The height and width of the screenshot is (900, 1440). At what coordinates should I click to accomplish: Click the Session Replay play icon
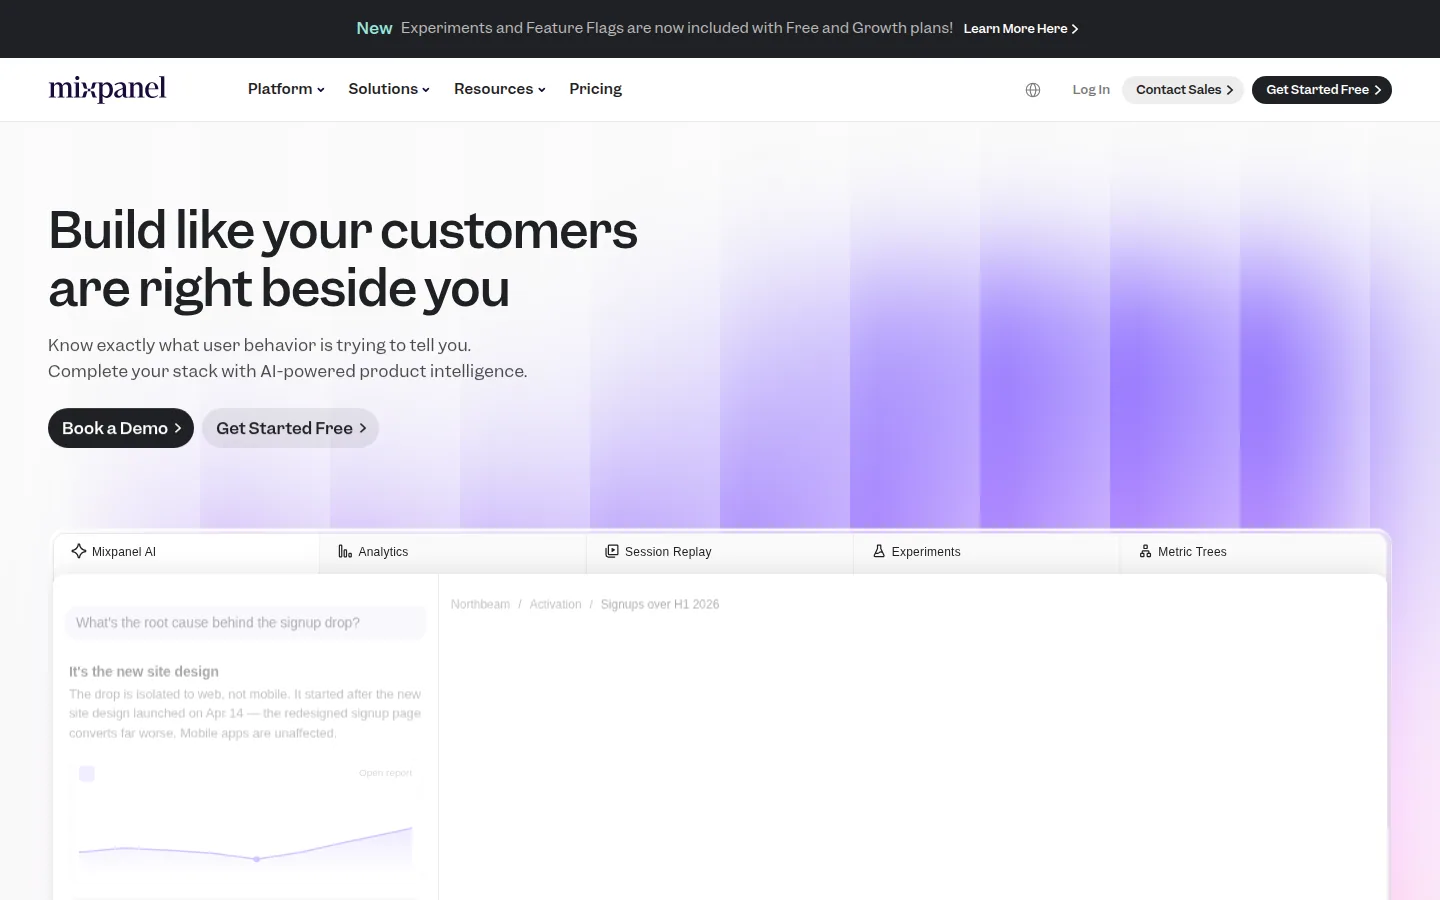point(612,551)
